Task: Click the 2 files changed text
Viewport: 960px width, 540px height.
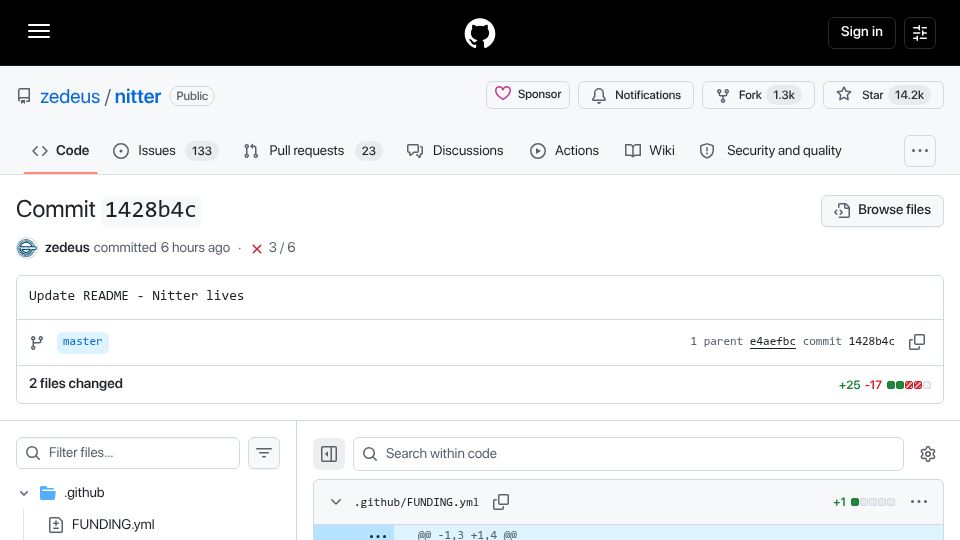Action: (76, 384)
